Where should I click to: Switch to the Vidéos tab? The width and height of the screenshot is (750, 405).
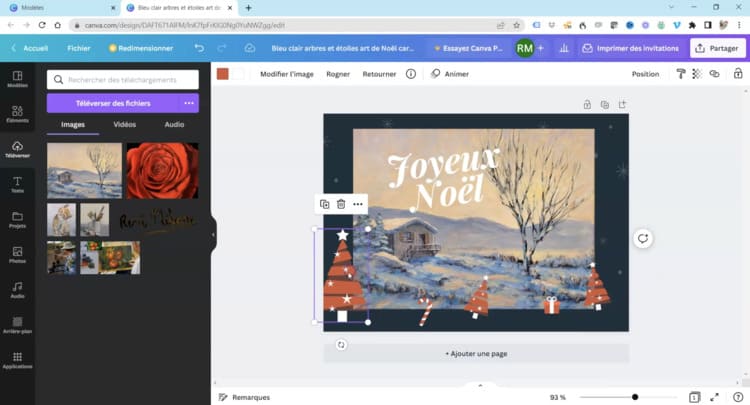click(x=124, y=125)
